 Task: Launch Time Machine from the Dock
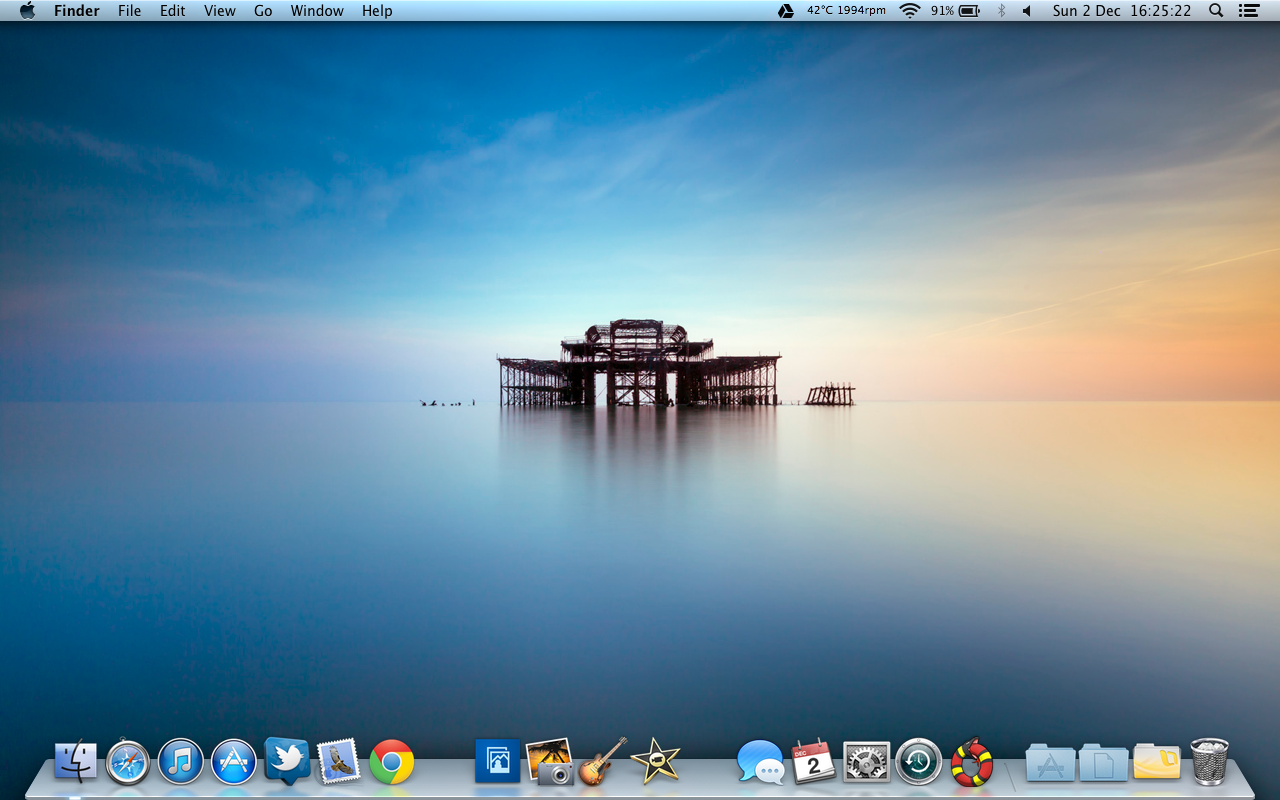point(919,762)
